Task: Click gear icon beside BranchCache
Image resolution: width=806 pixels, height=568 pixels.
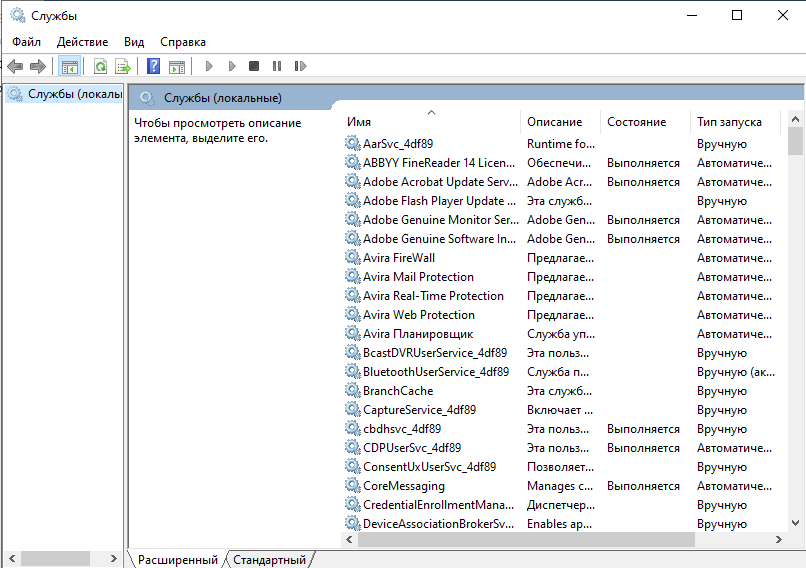Action: 352,391
